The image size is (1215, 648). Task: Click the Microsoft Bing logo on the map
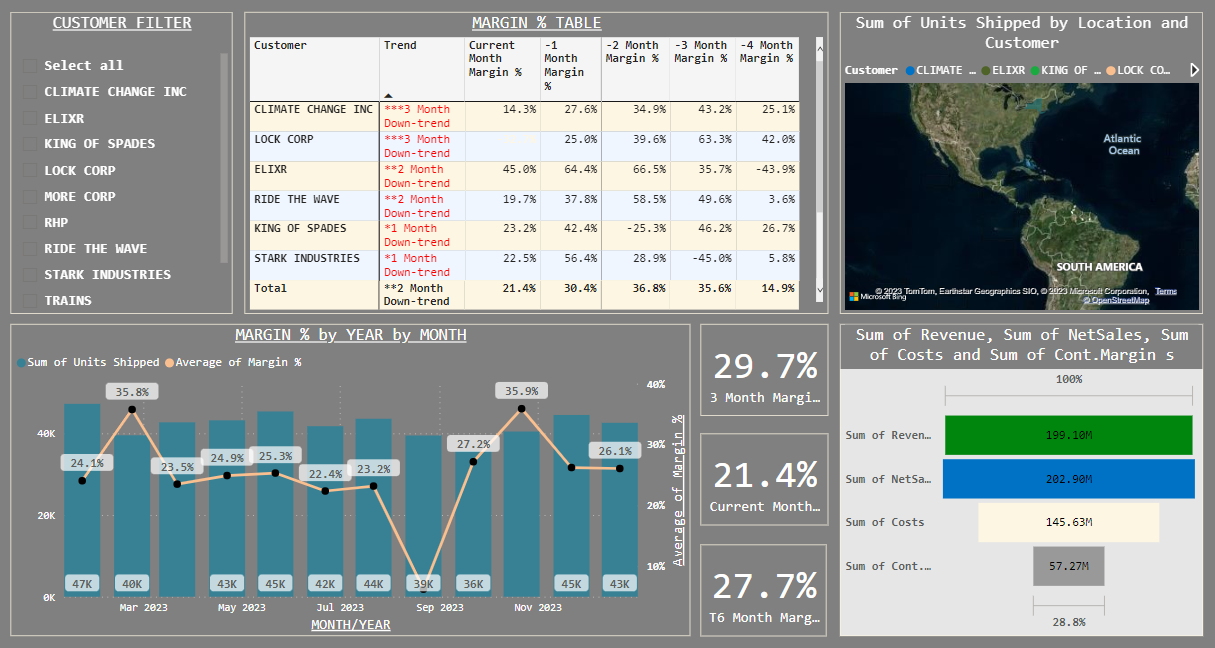(x=853, y=295)
